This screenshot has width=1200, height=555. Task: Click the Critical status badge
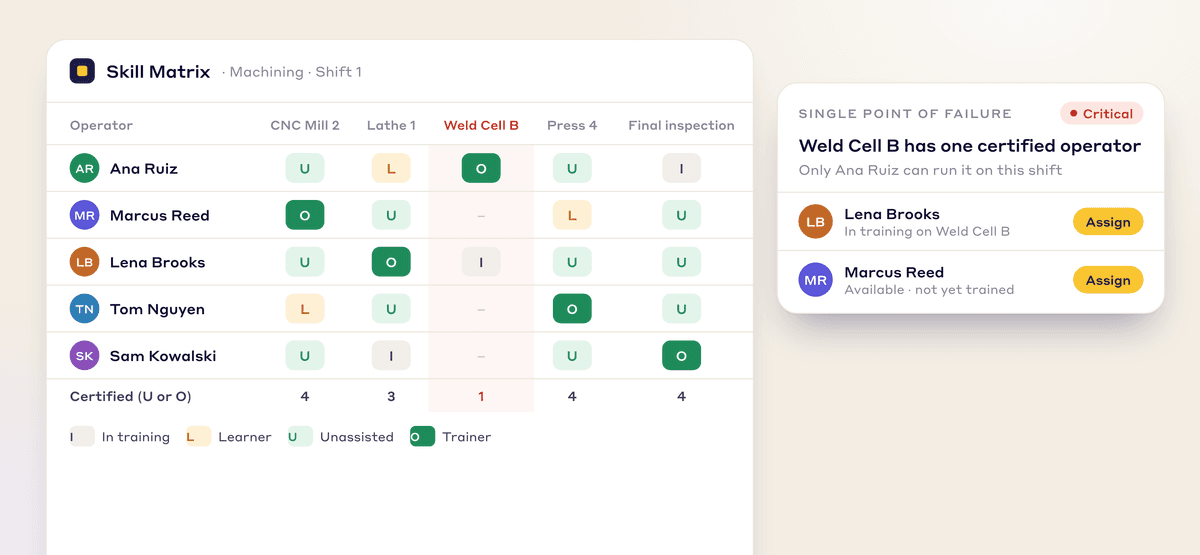point(1101,114)
